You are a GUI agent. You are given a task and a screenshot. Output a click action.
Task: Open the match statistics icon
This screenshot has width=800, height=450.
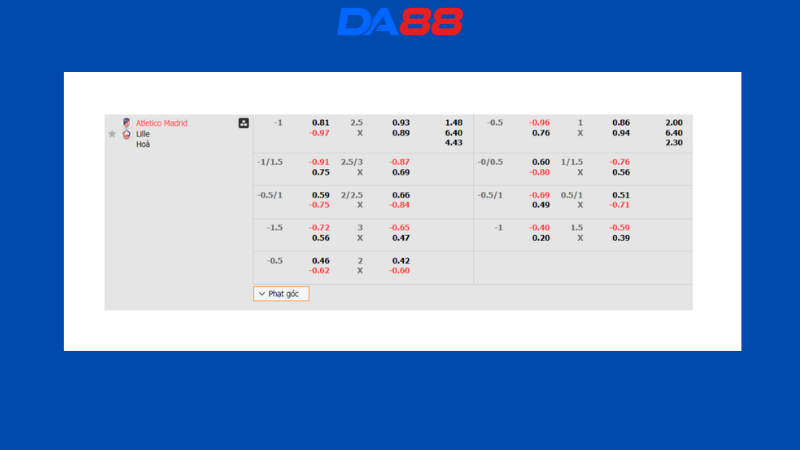point(244,123)
